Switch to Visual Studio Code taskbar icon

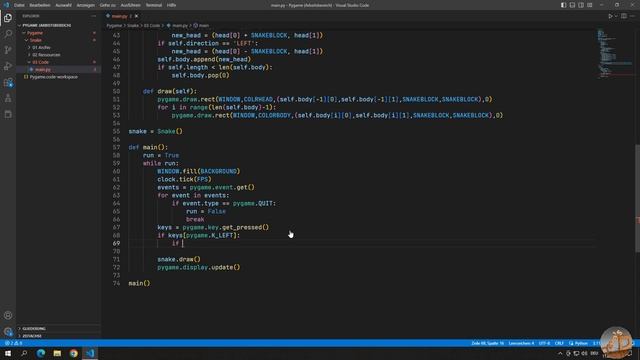(x=90, y=353)
